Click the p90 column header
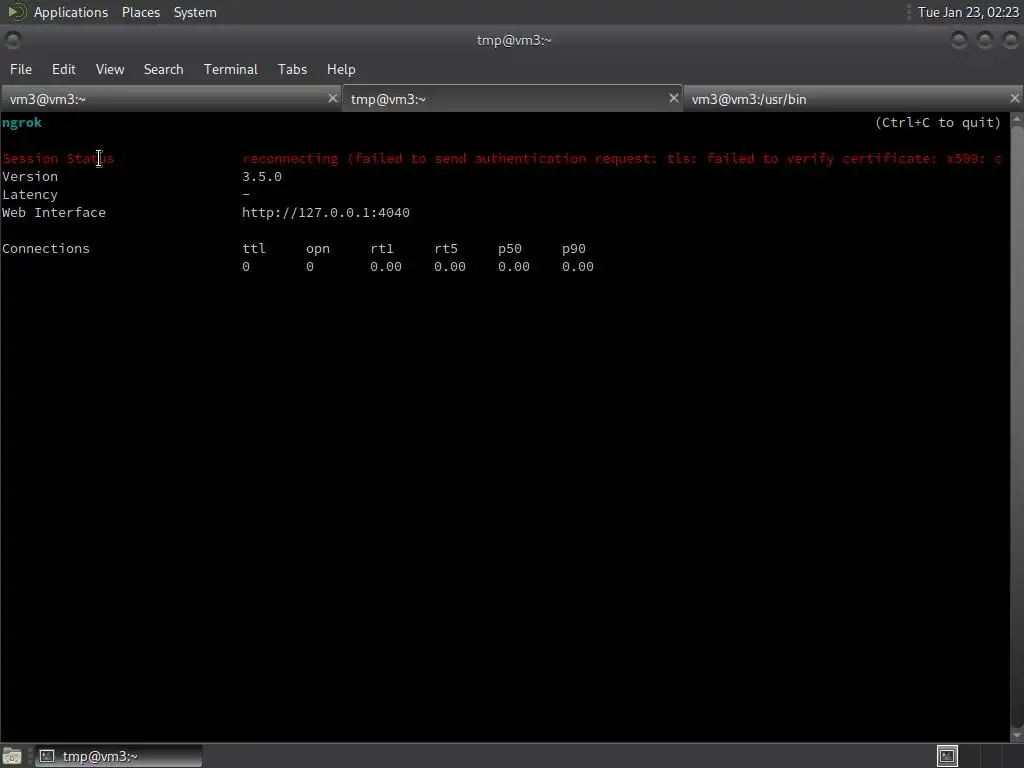Screen dimensions: 1024x768 tap(574, 249)
